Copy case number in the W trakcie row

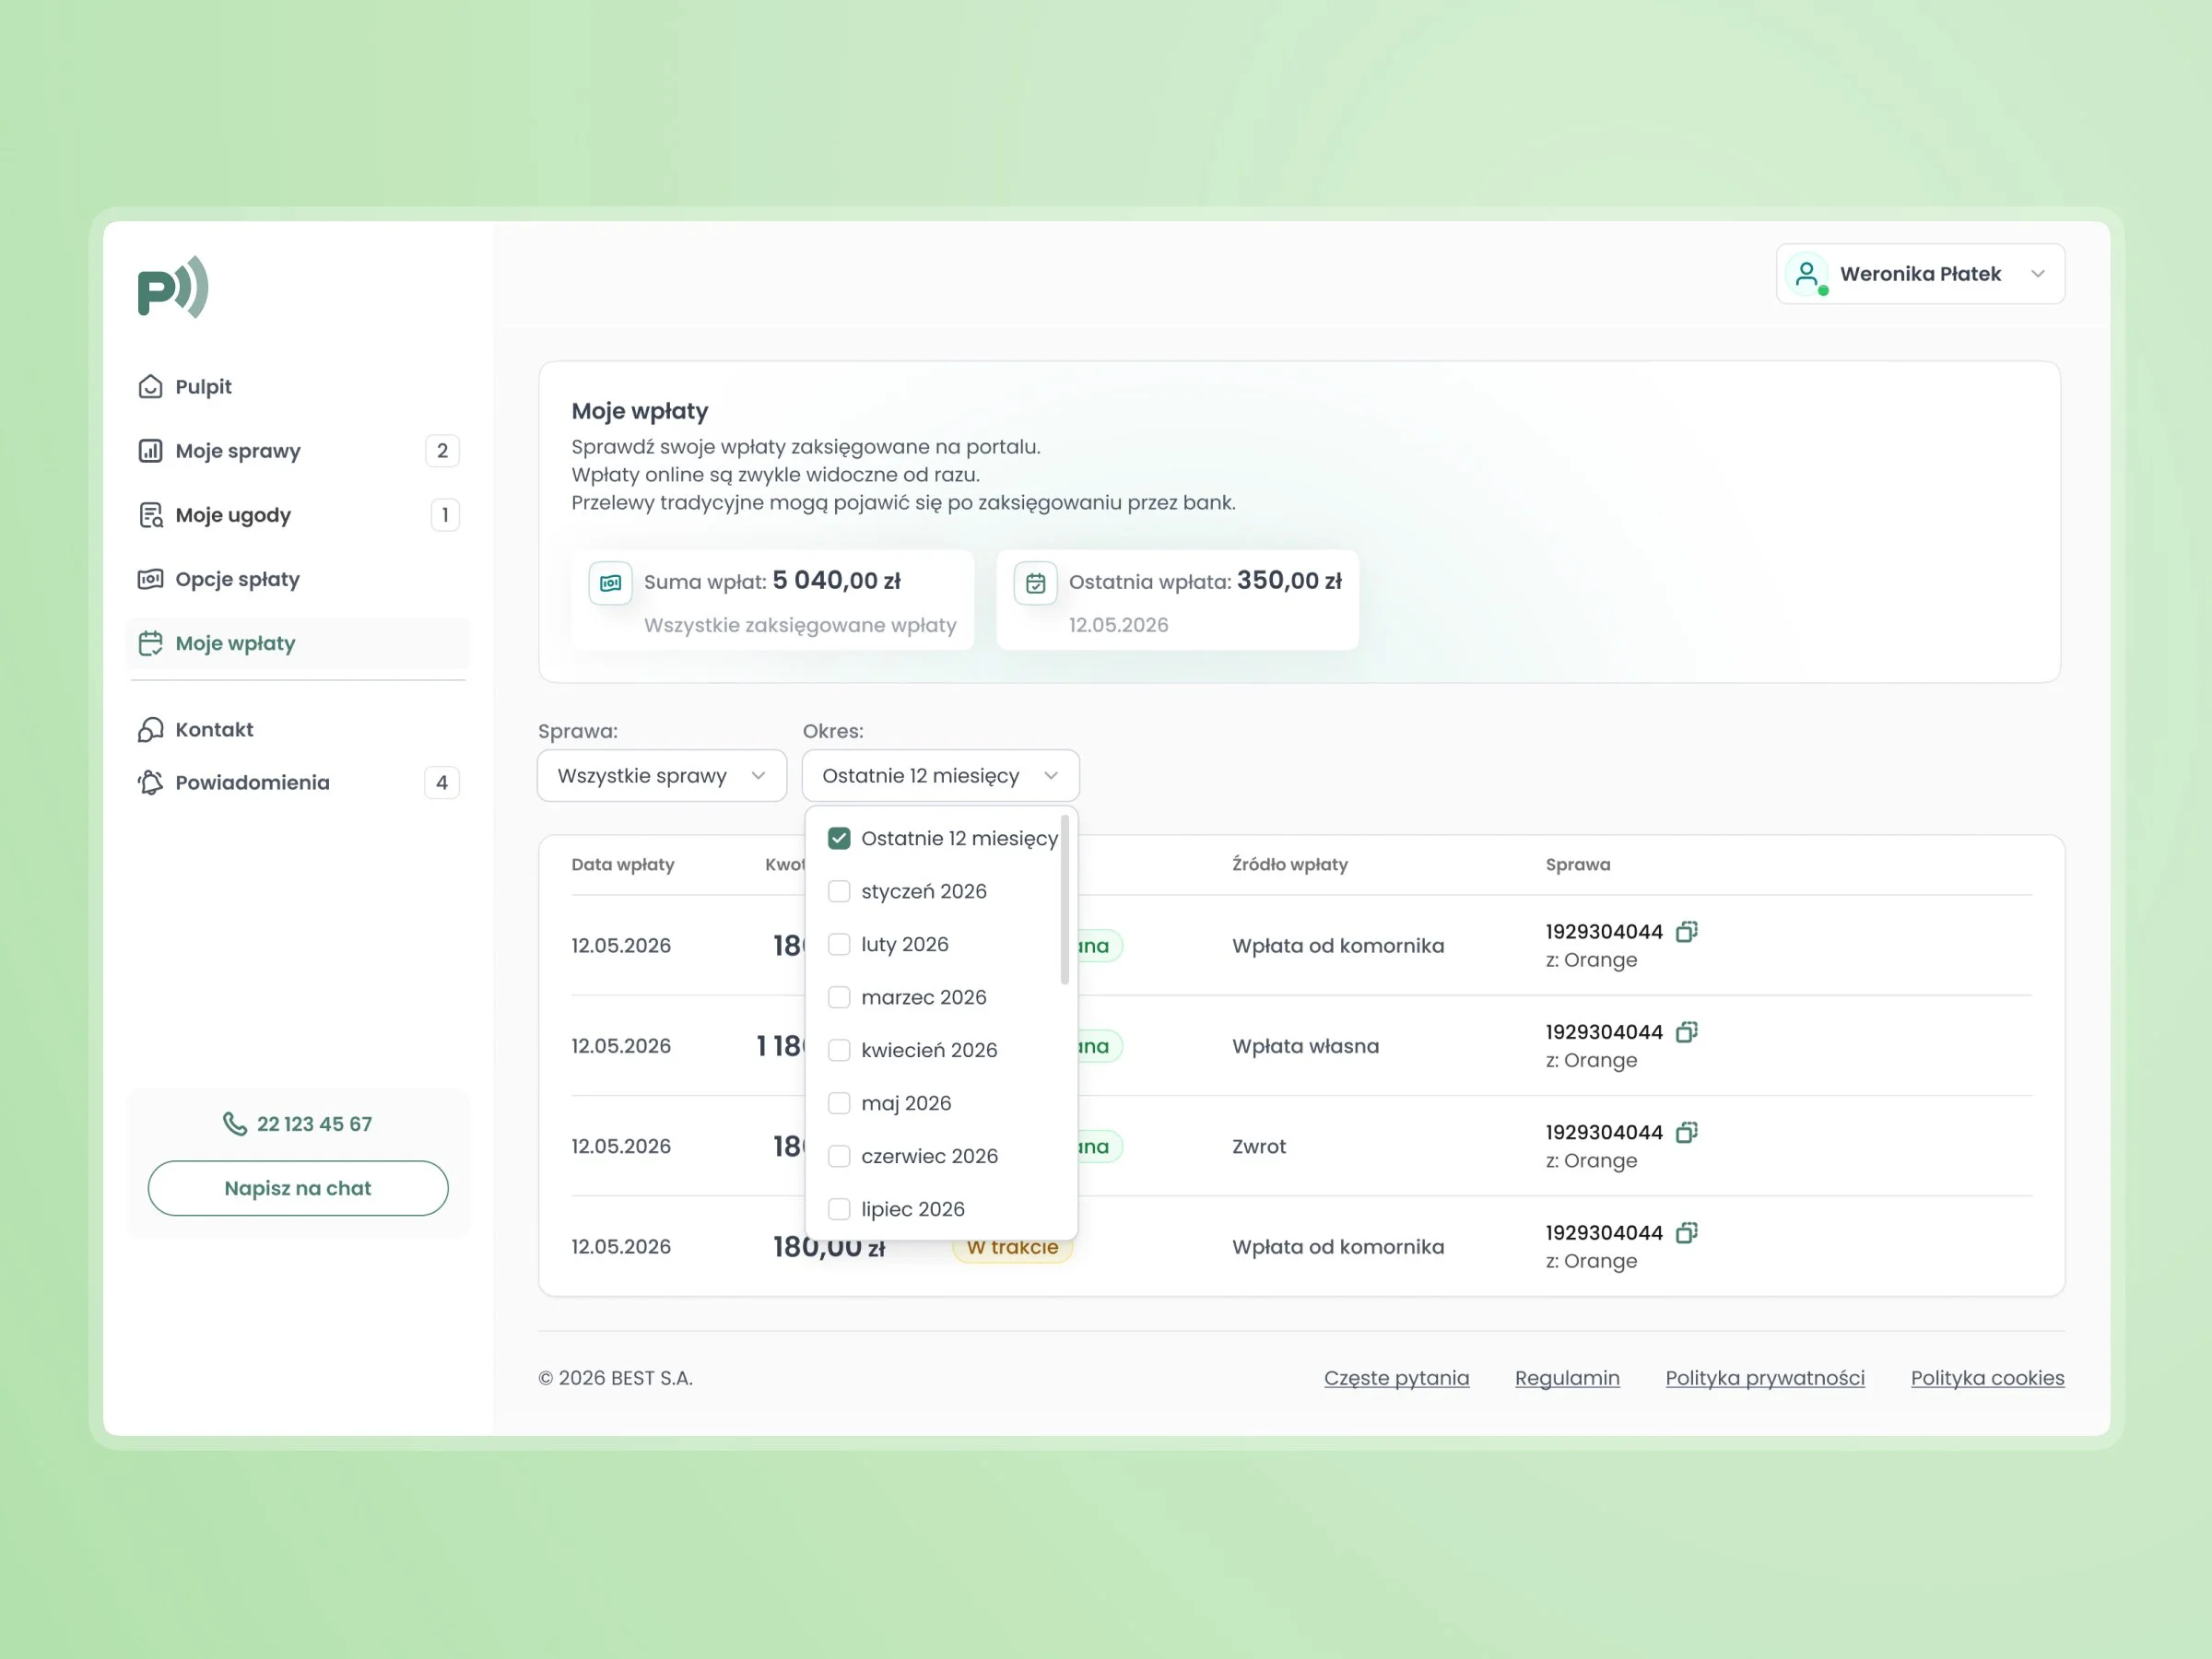point(1687,1232)
